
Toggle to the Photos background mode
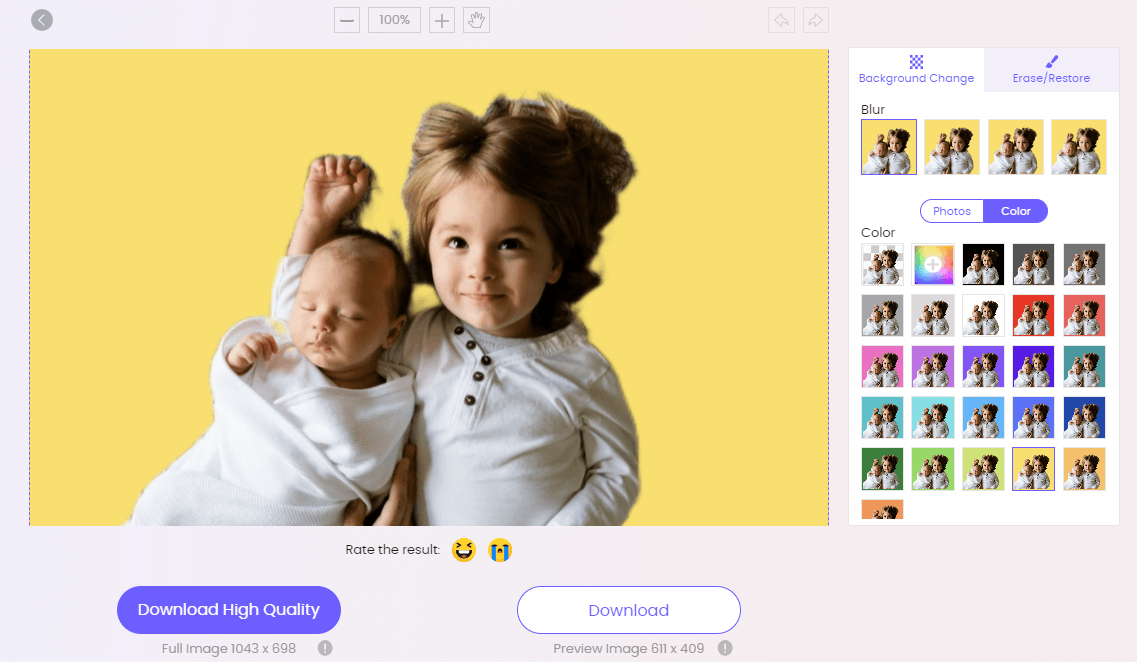click(951, 210)
